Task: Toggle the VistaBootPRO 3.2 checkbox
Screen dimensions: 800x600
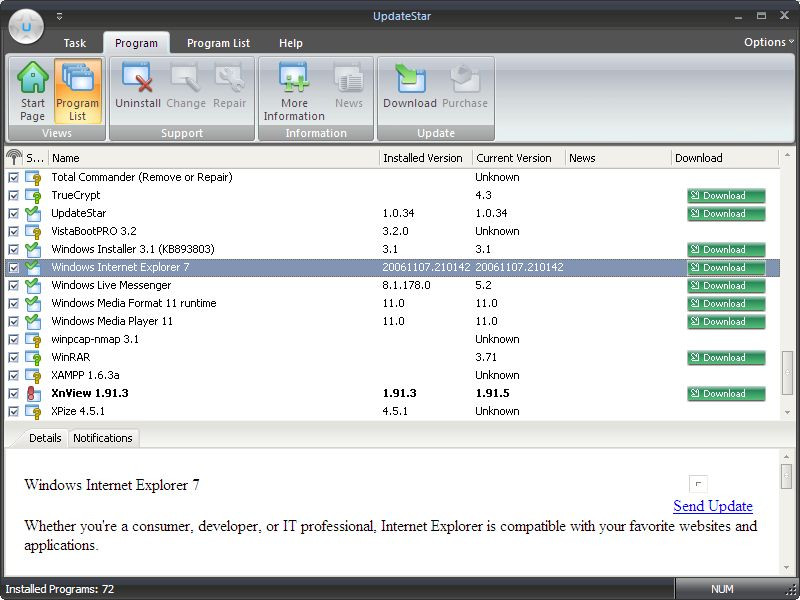Action: click(x=14, y=232)
